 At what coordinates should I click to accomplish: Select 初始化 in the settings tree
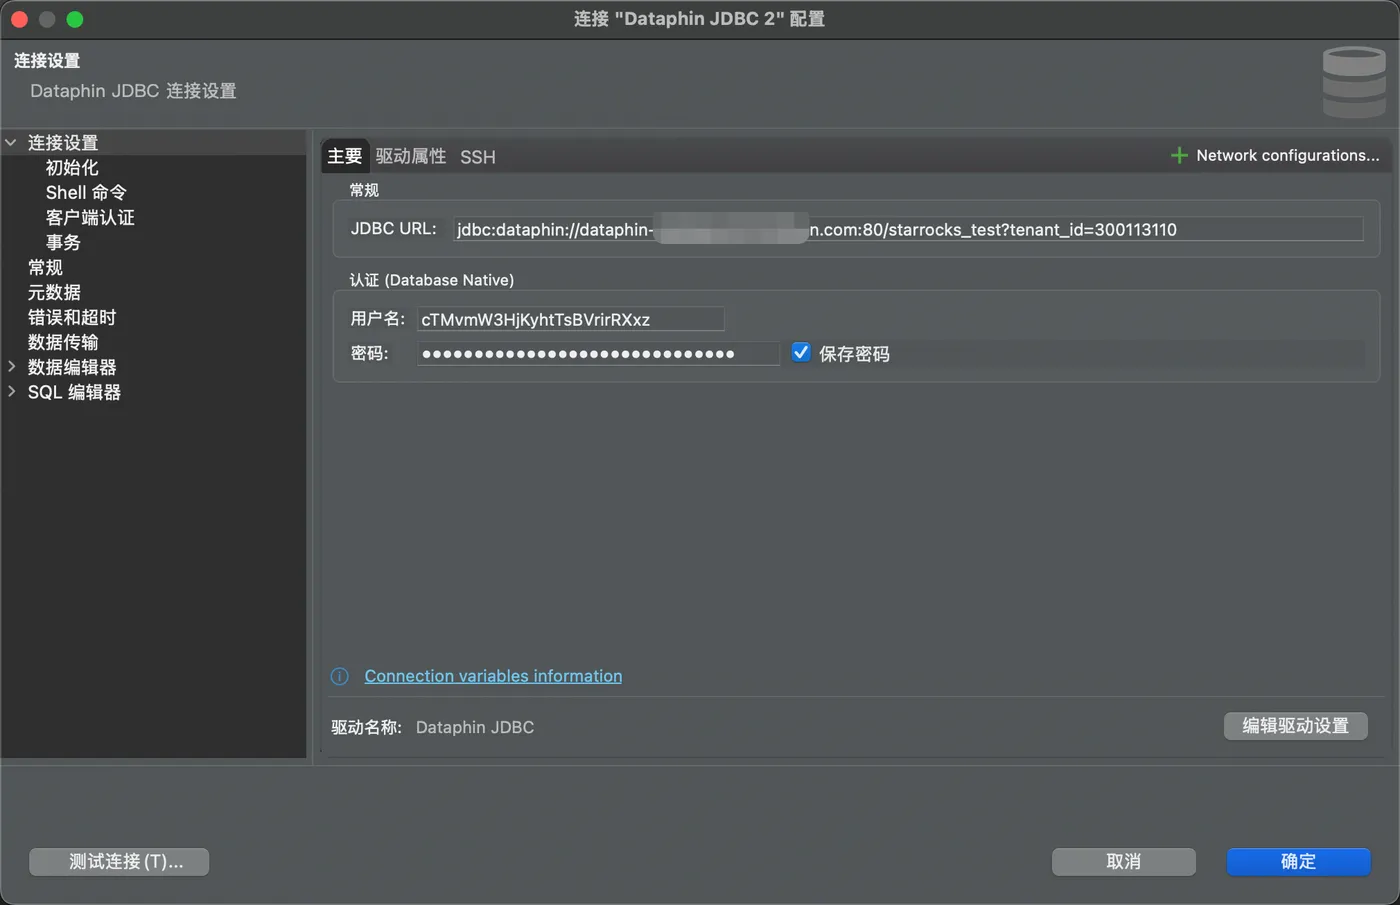72,168
